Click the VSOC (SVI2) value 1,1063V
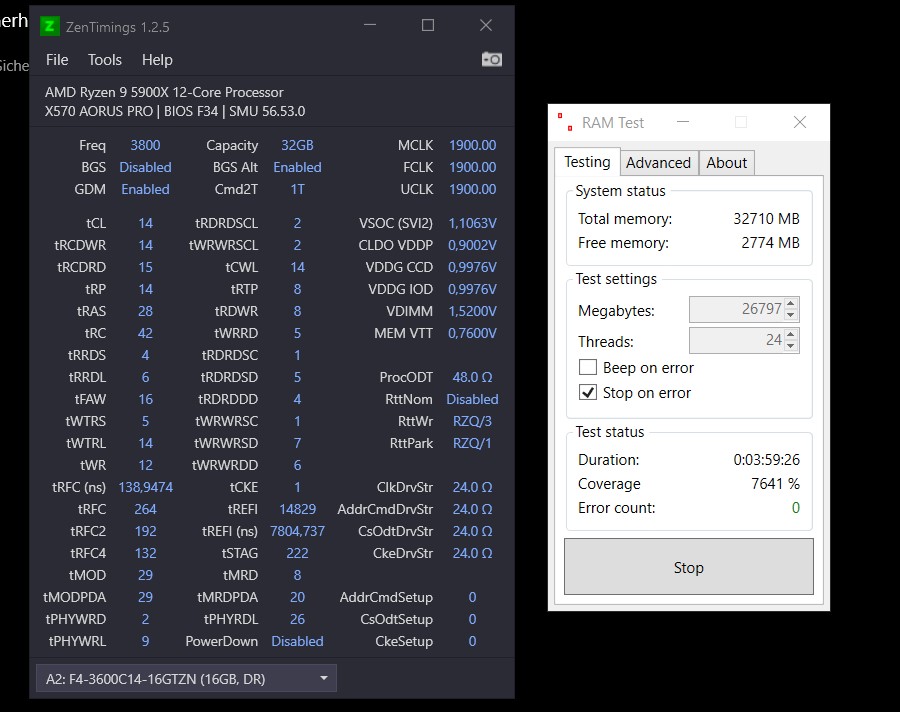This screenshot has width=900, height=712. click(472, 223)
